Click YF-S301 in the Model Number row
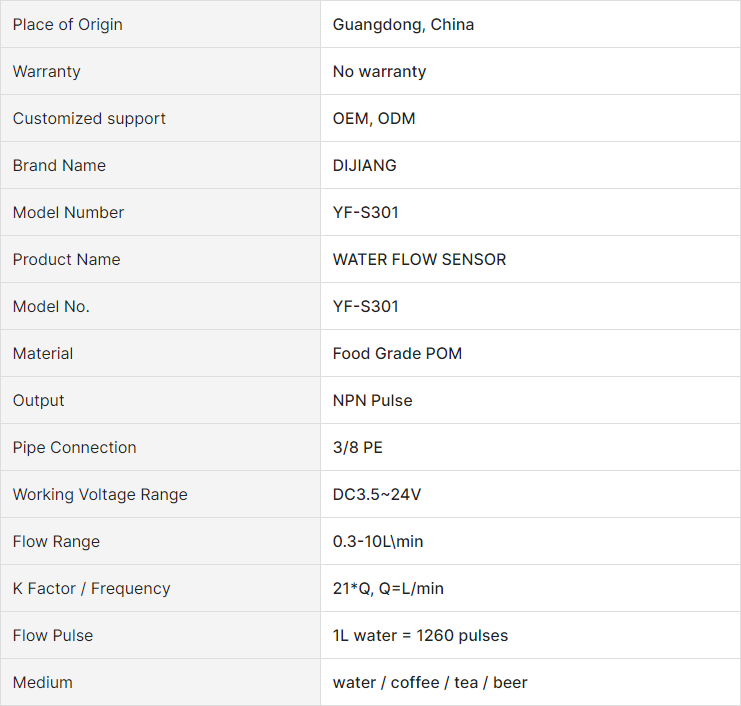The image size is (741, 706). [365, 213]
